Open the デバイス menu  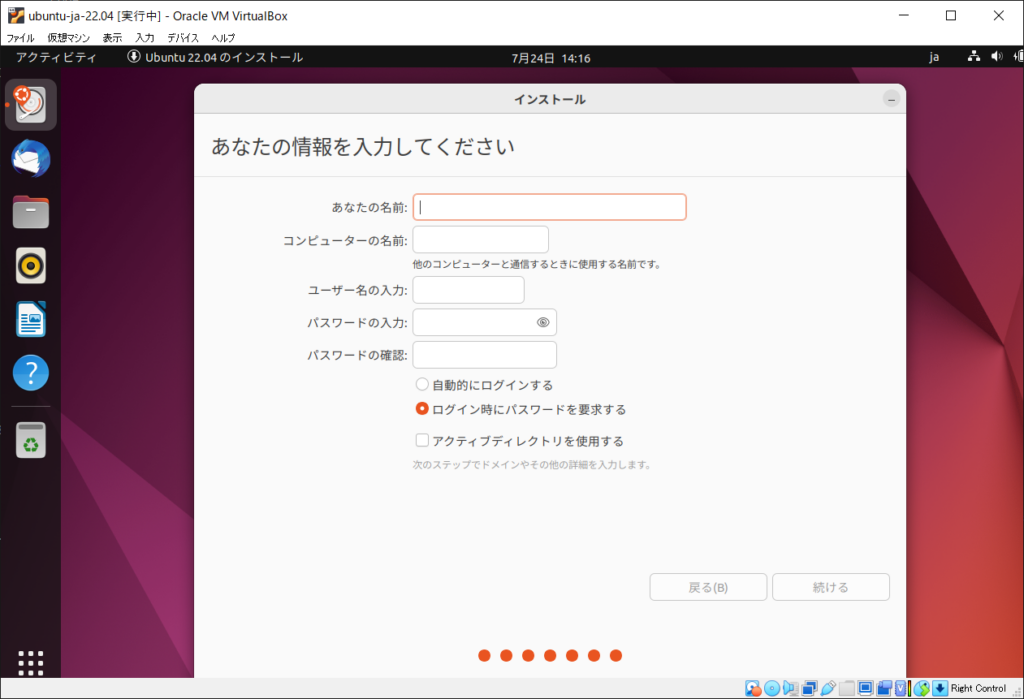click(x=183, y=38)
